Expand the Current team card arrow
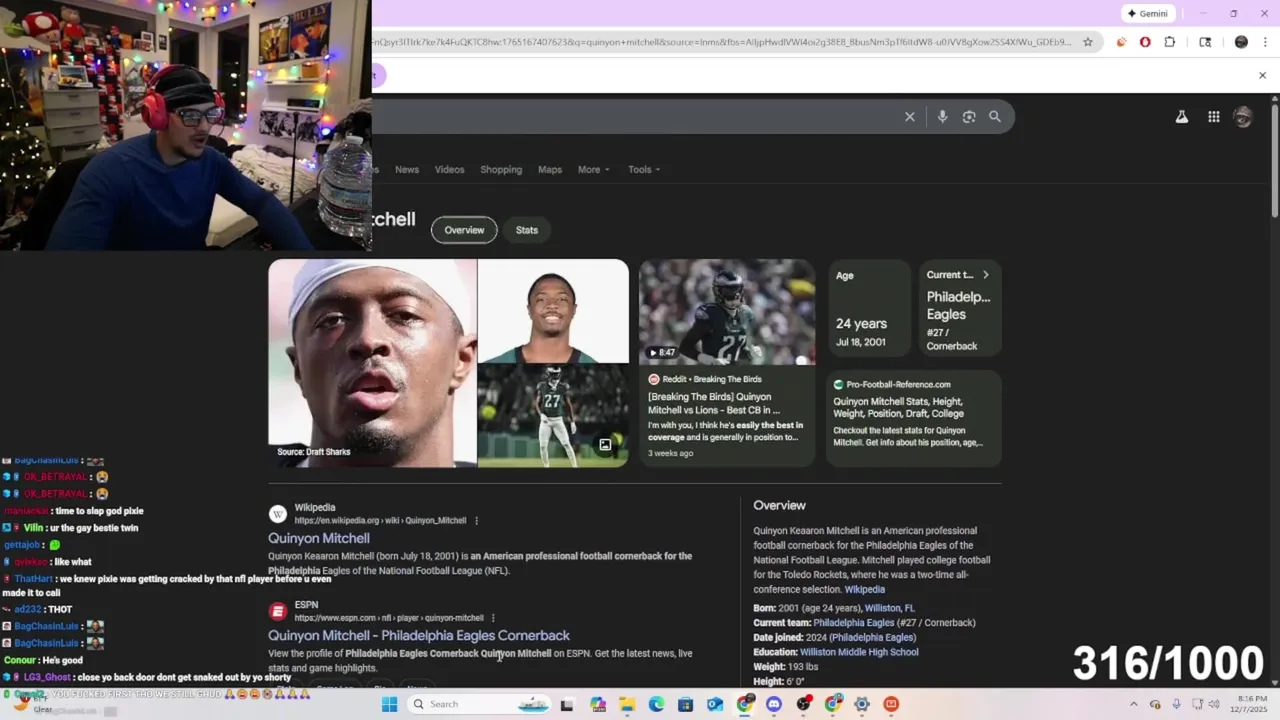Viewport: 1280px width, 720px height. (x=985, y=275)
